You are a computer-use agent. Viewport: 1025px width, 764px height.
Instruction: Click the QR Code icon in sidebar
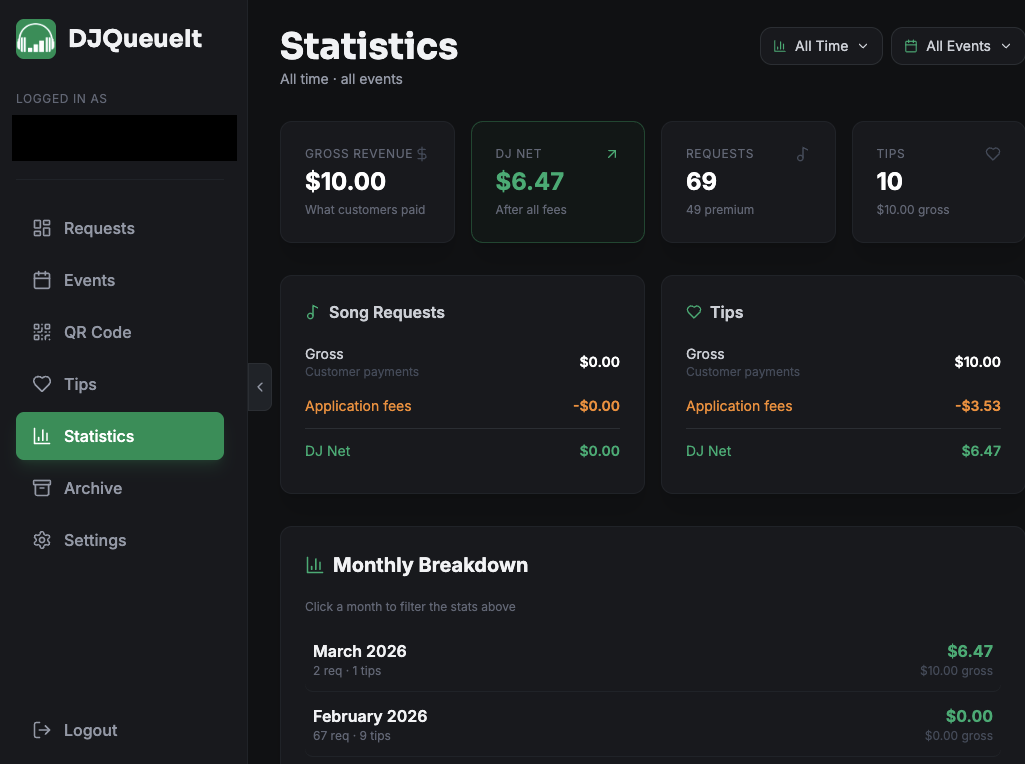click(x=42, y=332)
